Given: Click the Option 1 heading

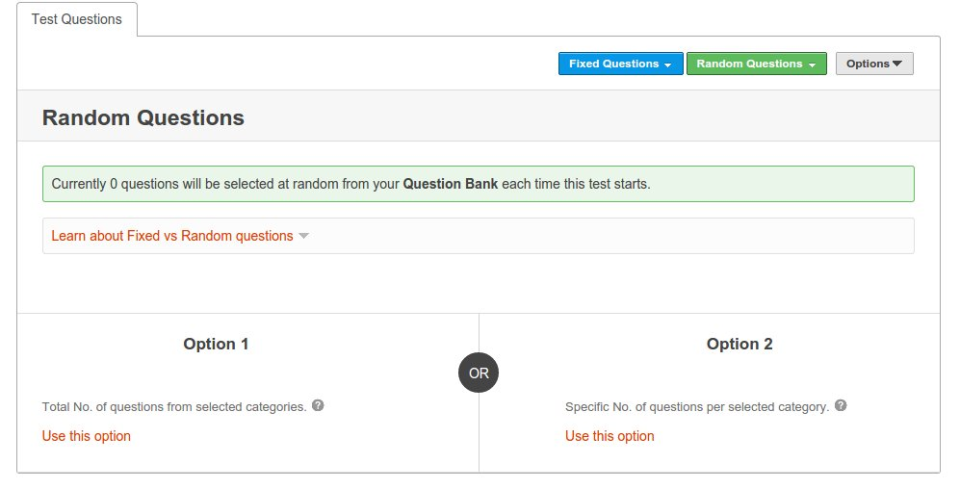Looking at the screenshot, I should pos(216,344).
